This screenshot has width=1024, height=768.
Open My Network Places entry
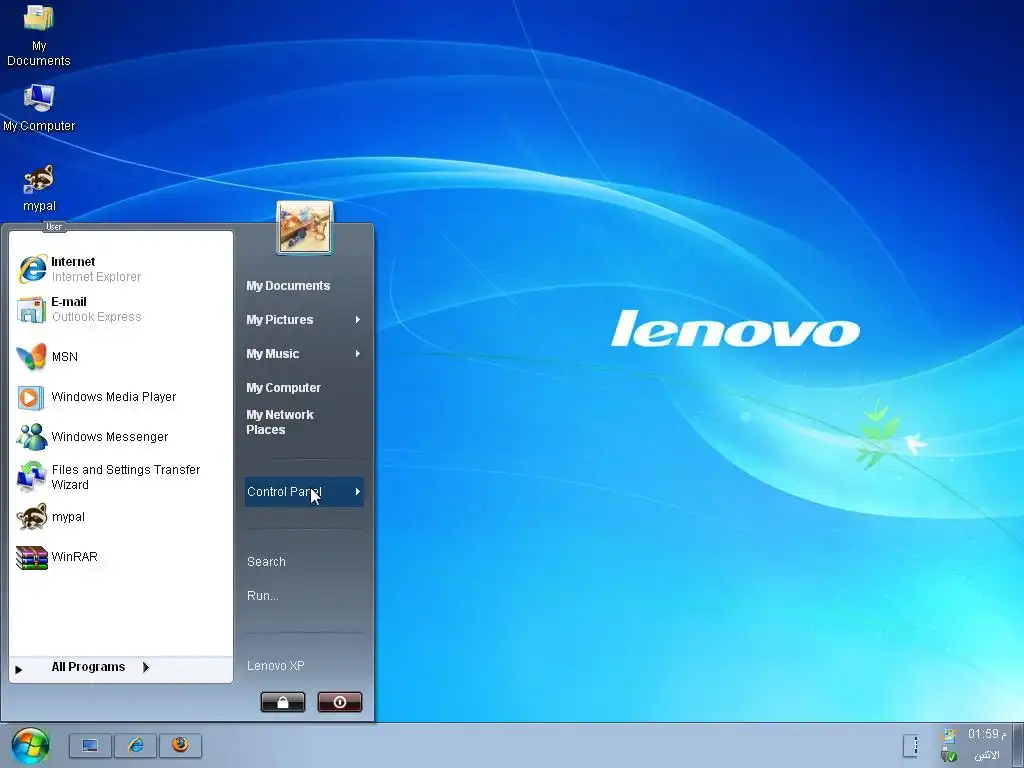pyautogui.click(x=280, y=422)
